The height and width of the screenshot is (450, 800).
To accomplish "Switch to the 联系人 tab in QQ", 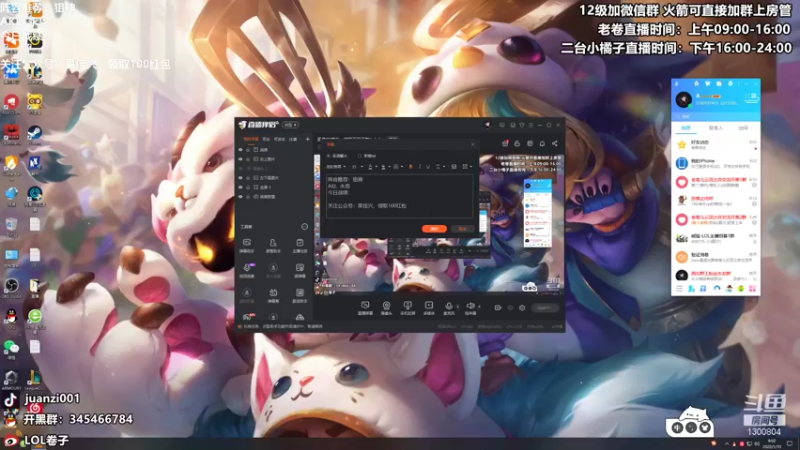I will click(x=715, y=128).
